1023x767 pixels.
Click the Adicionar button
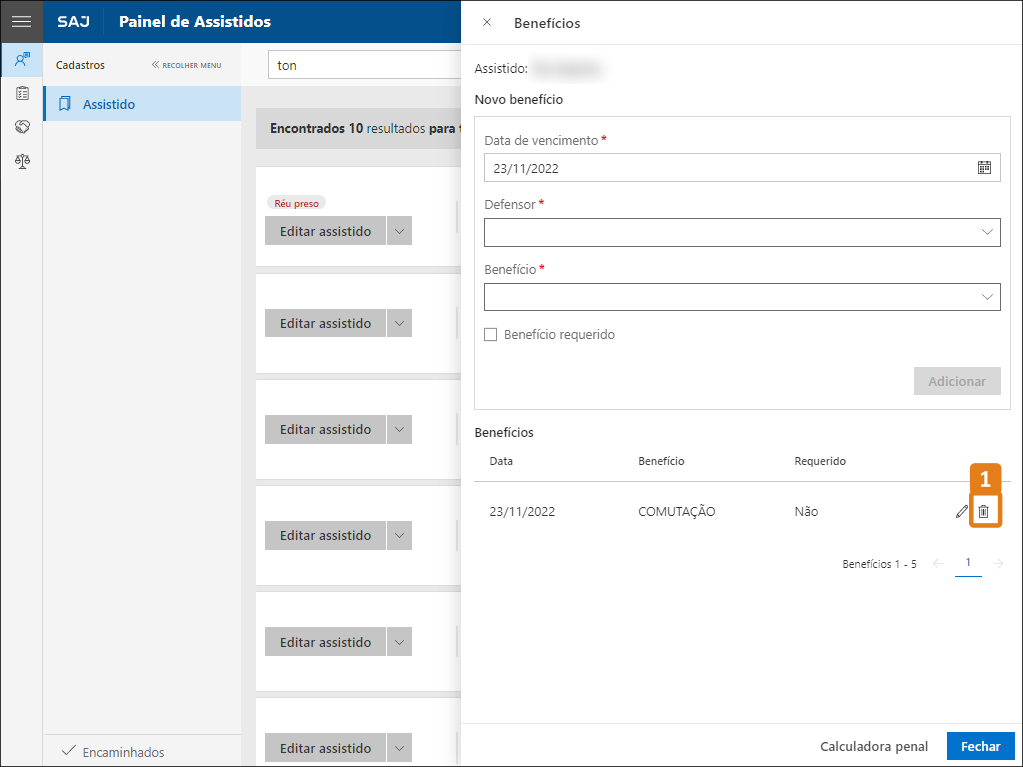pos(956,381)
